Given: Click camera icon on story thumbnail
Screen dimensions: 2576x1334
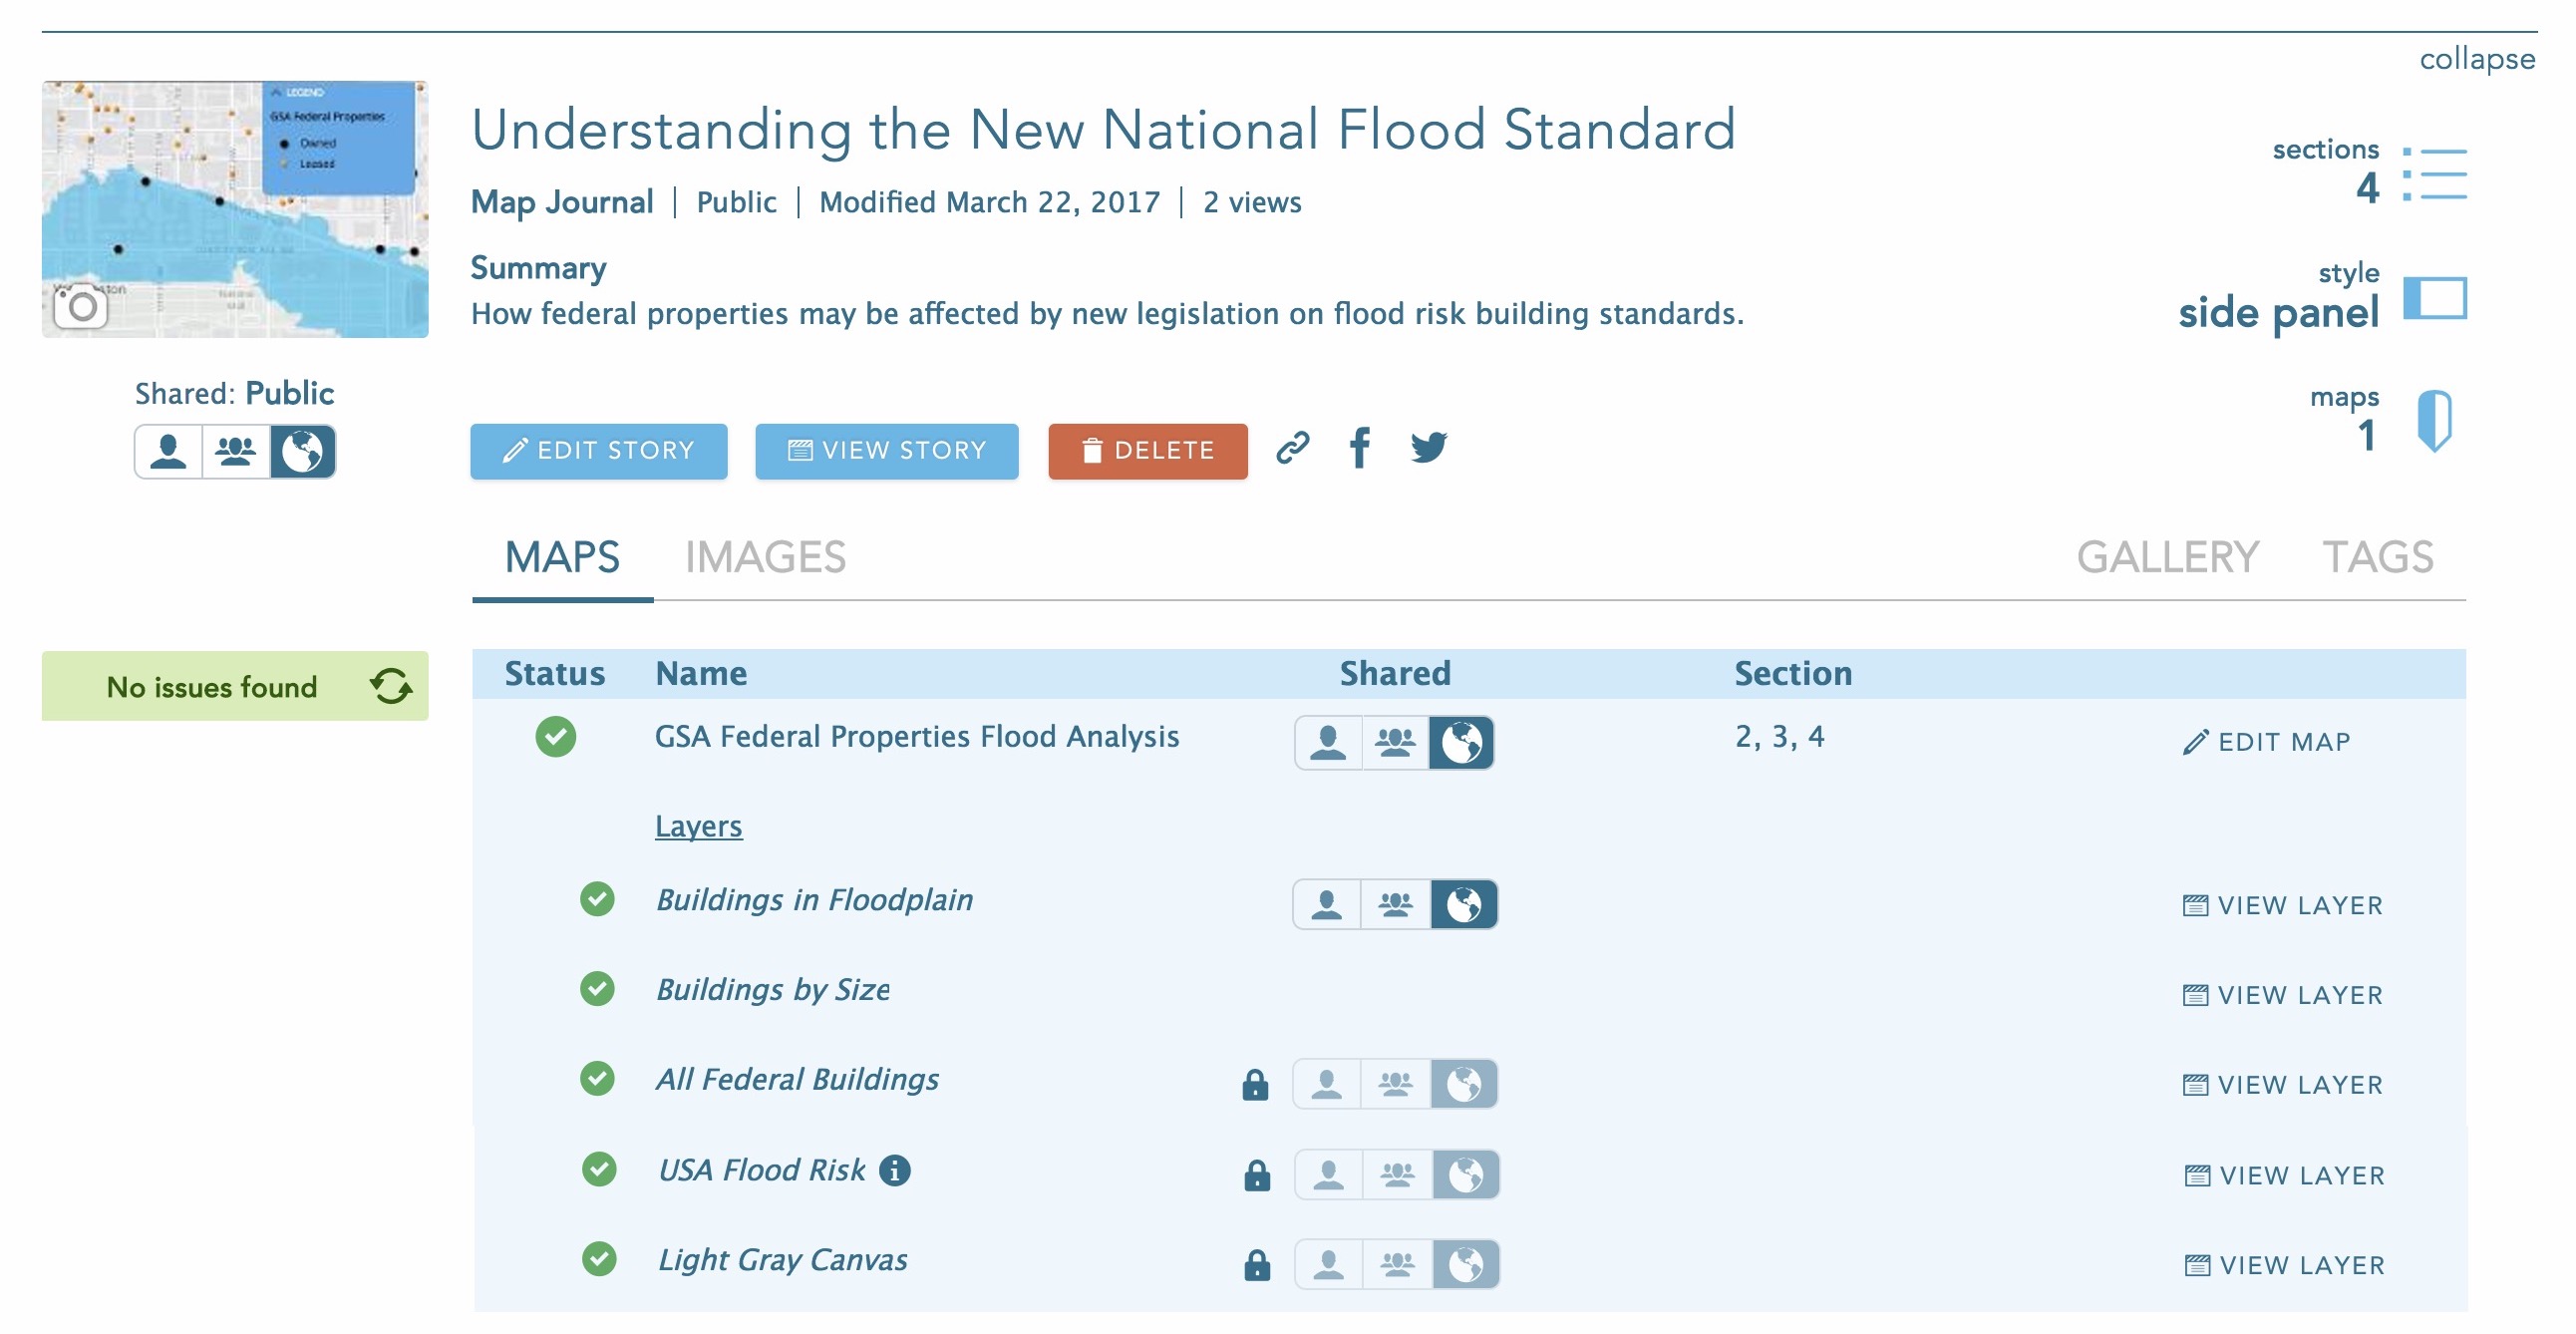Looking at the screenshot, I should pos(81,307).
